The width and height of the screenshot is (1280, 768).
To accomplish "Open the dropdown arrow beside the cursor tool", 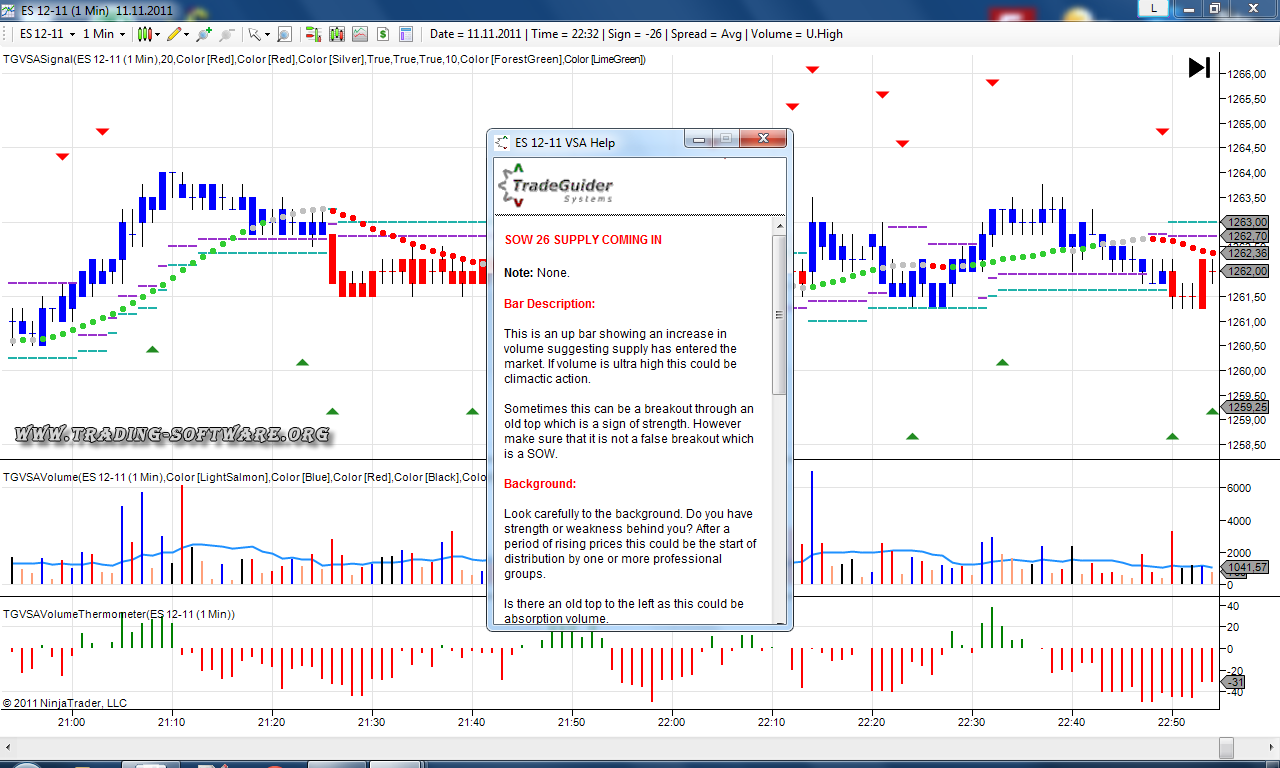I will tap(267, 34).
